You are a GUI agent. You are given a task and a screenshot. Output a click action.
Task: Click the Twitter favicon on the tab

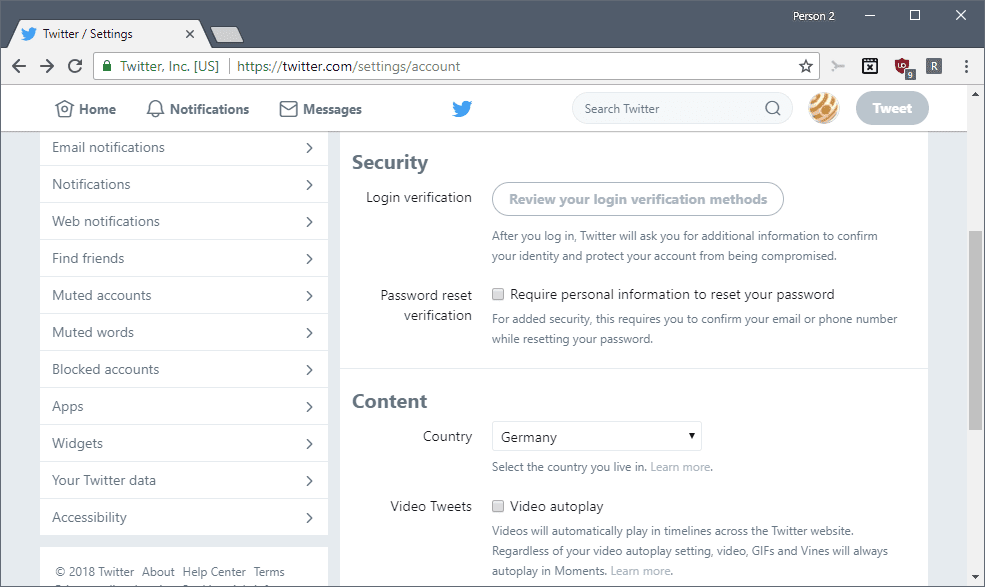pyautogui.click(x=29, y=34)
